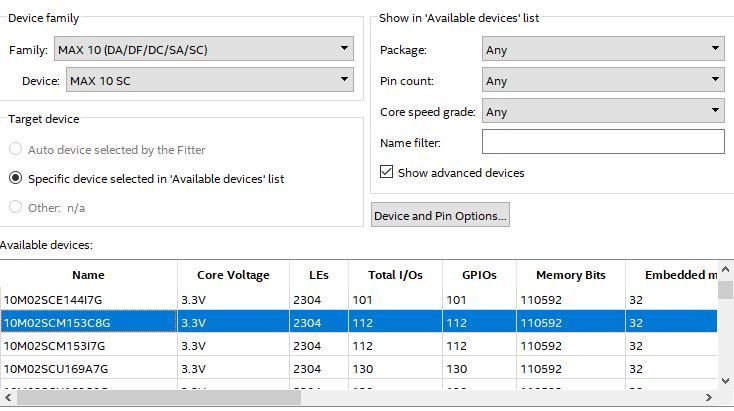Select 'Auto device selected by the Fitter' radio
734x411 pixels.
coord(16,150)
